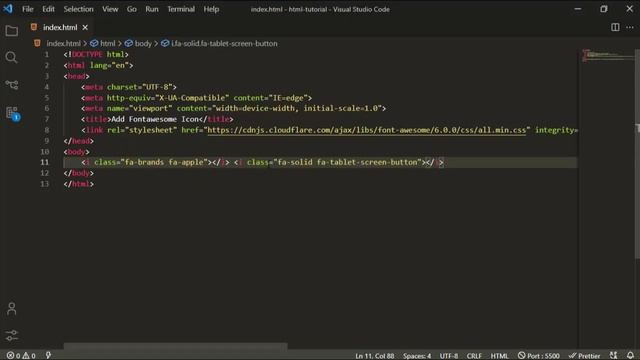The image size is (640, 360).
Task: Click line number 8 in gutter
Action: tap(47, 130)
